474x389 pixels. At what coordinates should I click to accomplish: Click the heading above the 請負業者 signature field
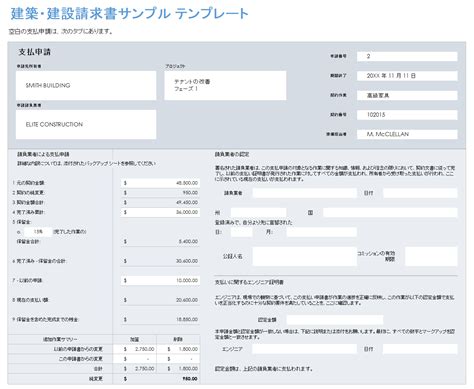click(232, 154)
